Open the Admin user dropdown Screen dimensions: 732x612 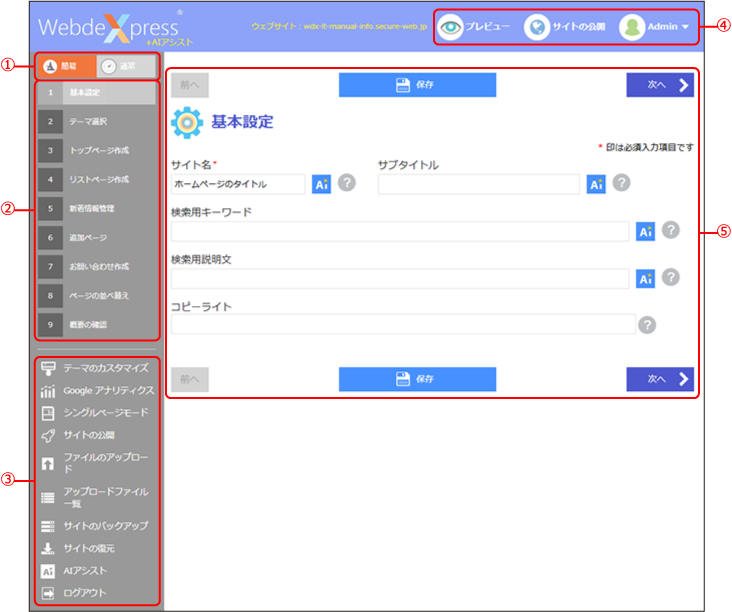tap(655, 27)
